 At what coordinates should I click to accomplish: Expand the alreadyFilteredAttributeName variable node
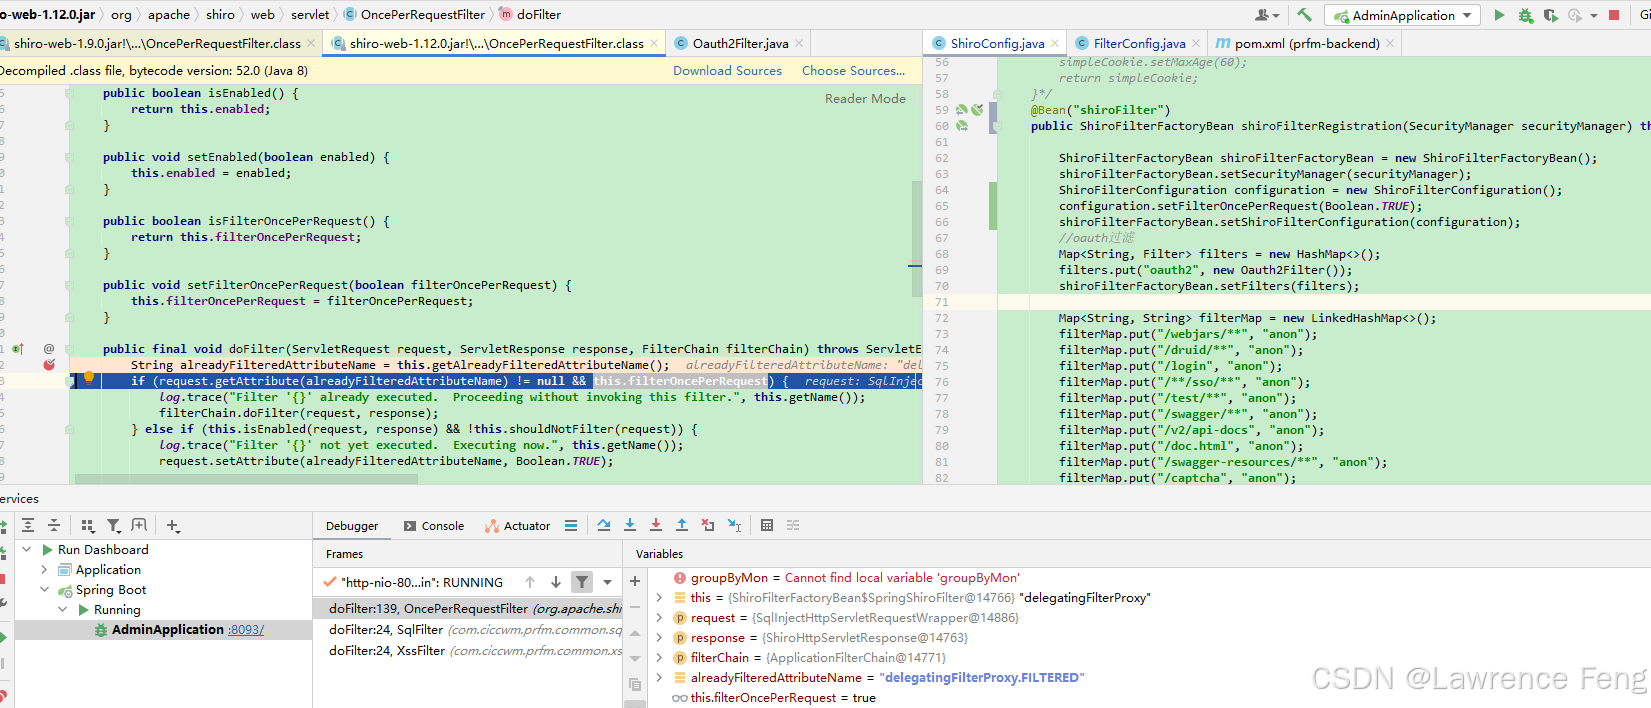(x=659, y=678)
